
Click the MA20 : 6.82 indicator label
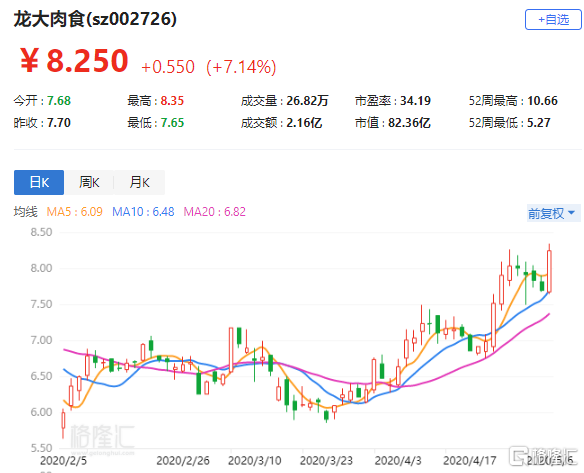coord(215,212)
